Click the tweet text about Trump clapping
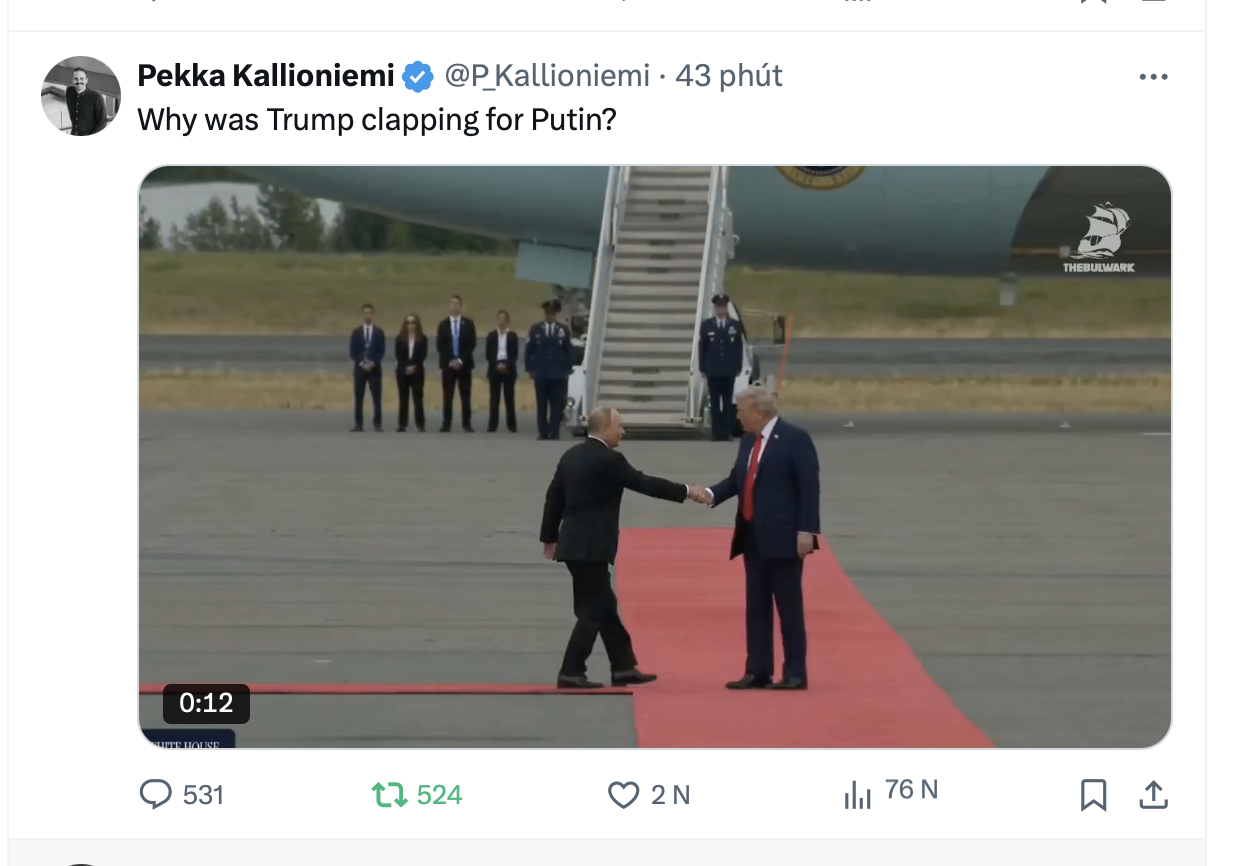This screenshot has height=866, width=1256. click(x=377, y=120)
